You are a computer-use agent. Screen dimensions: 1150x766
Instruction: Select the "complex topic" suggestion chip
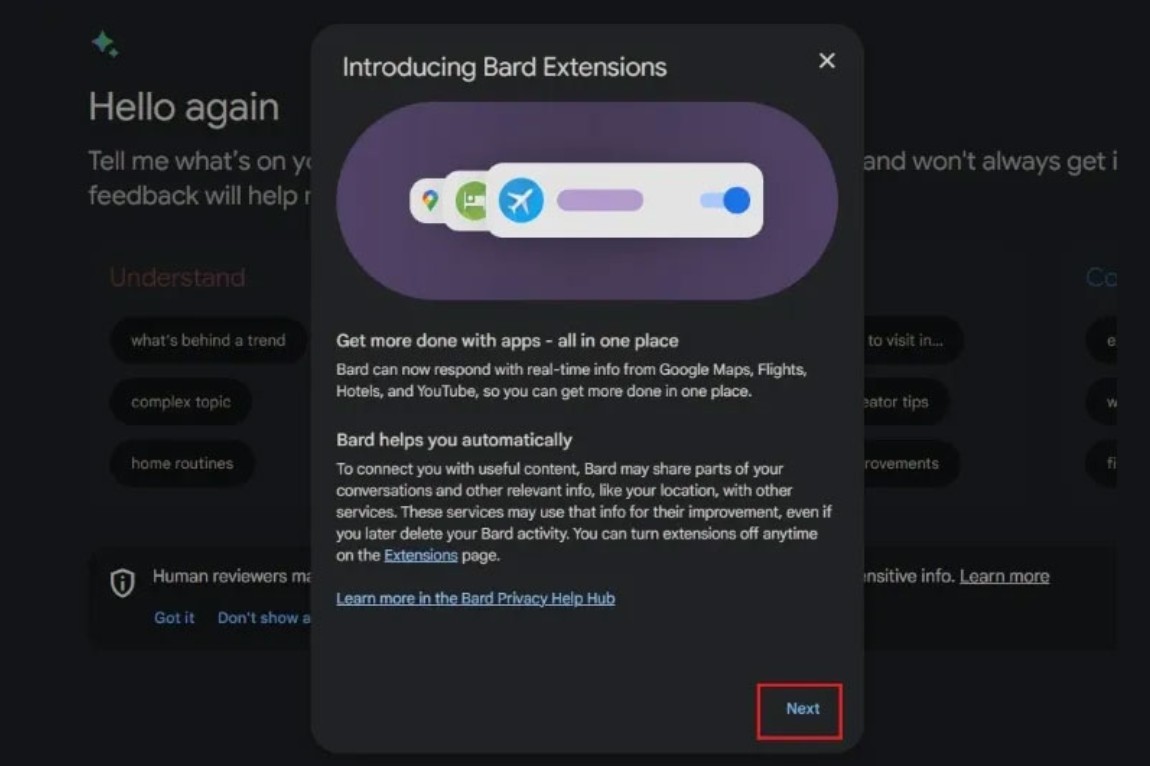coord(180,401)
